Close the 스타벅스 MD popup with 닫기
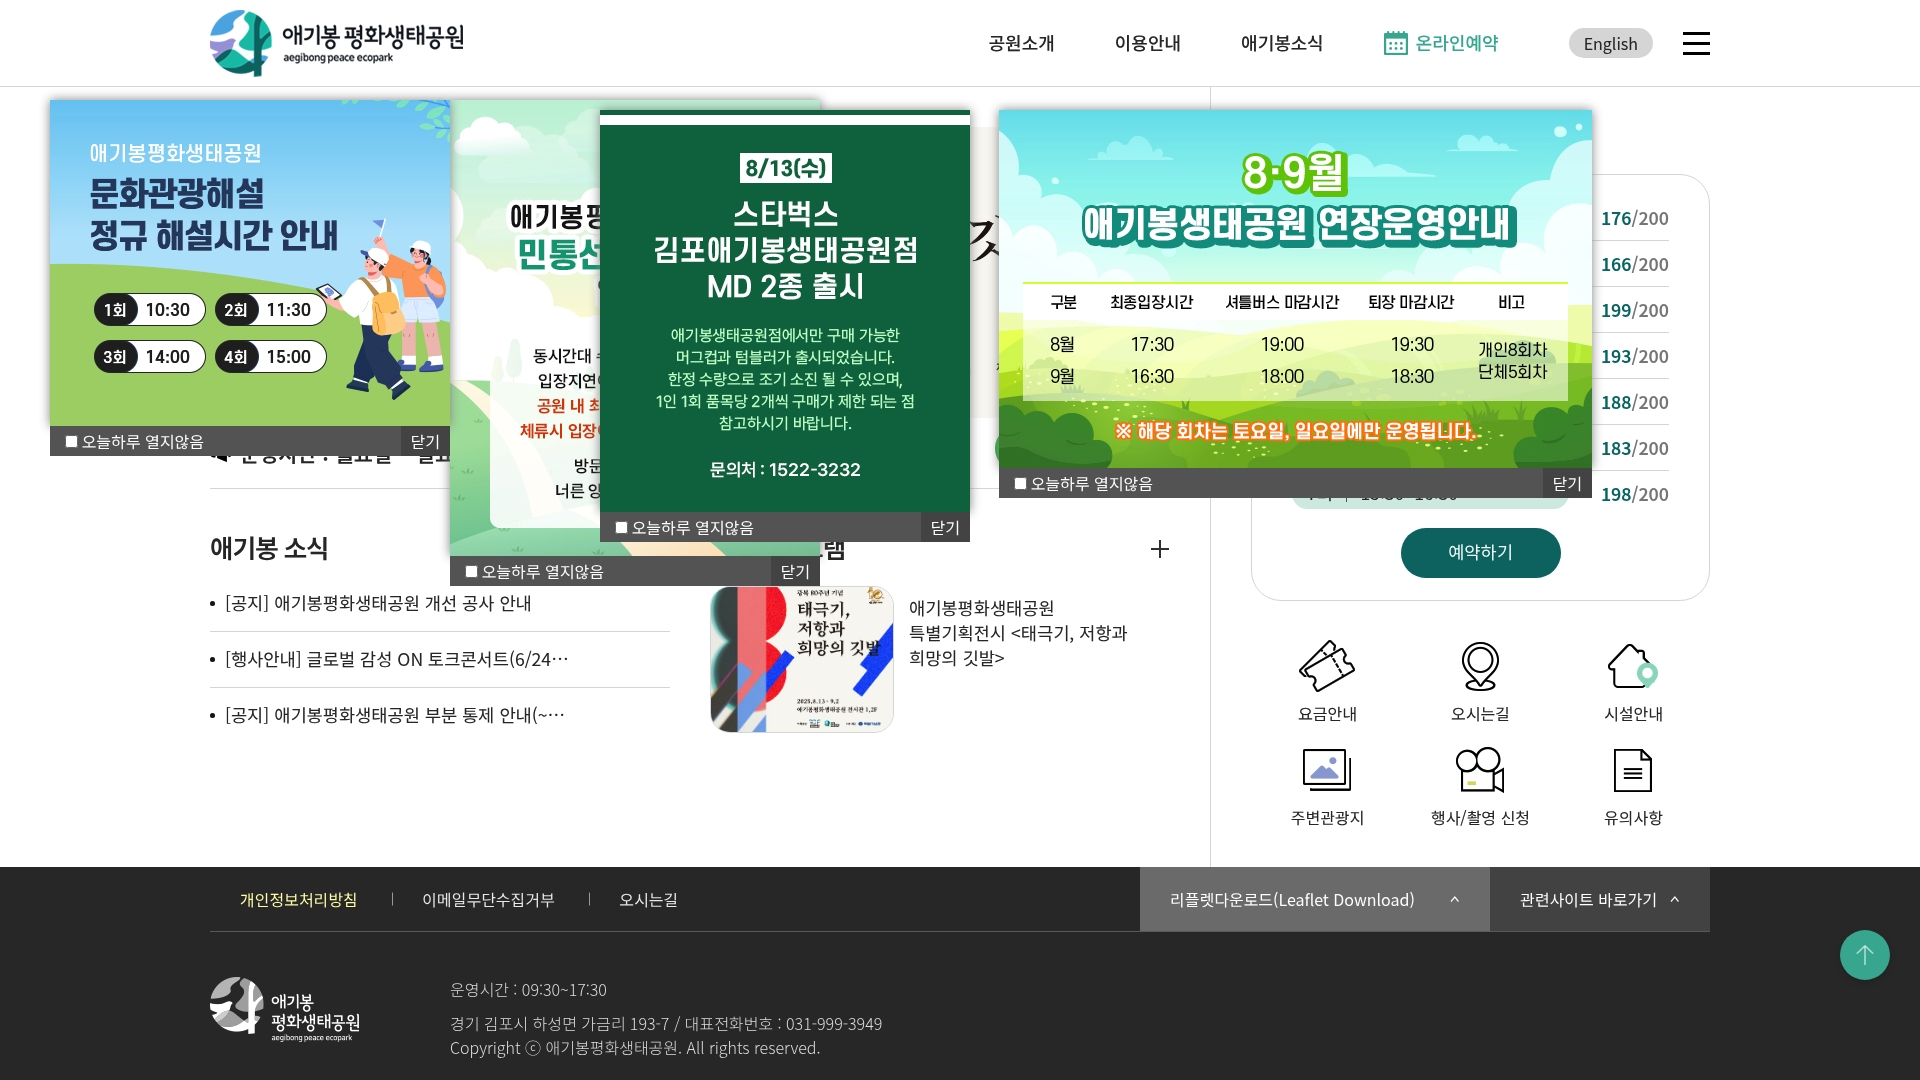The height and width of the screenshot is (1080, 1920). tap(945, 527)
